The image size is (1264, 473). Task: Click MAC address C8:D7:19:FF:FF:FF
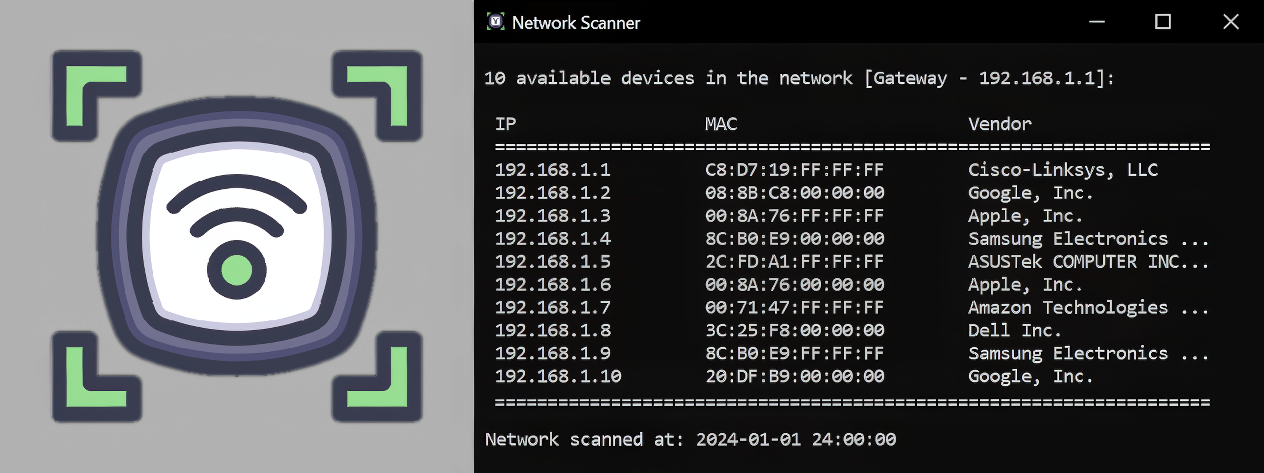pos(795,170)
